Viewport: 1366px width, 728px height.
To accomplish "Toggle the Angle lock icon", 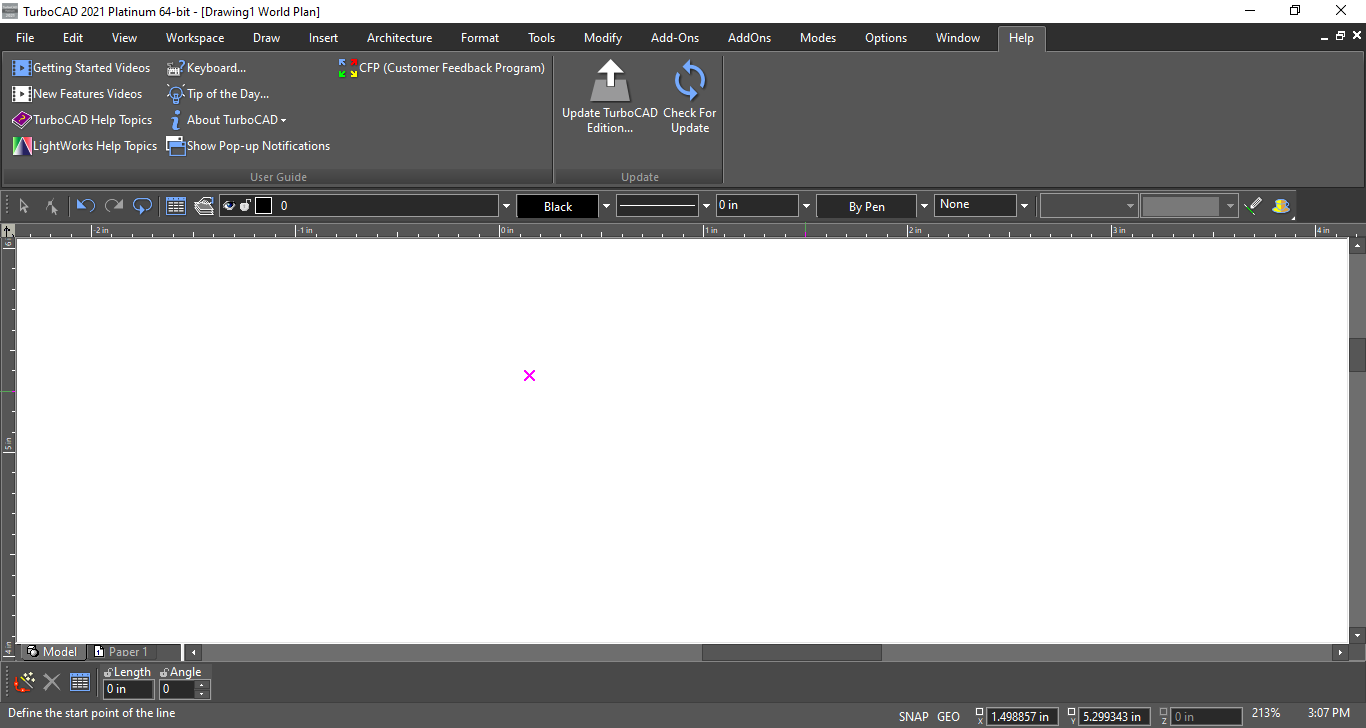I will click(165, 672).
